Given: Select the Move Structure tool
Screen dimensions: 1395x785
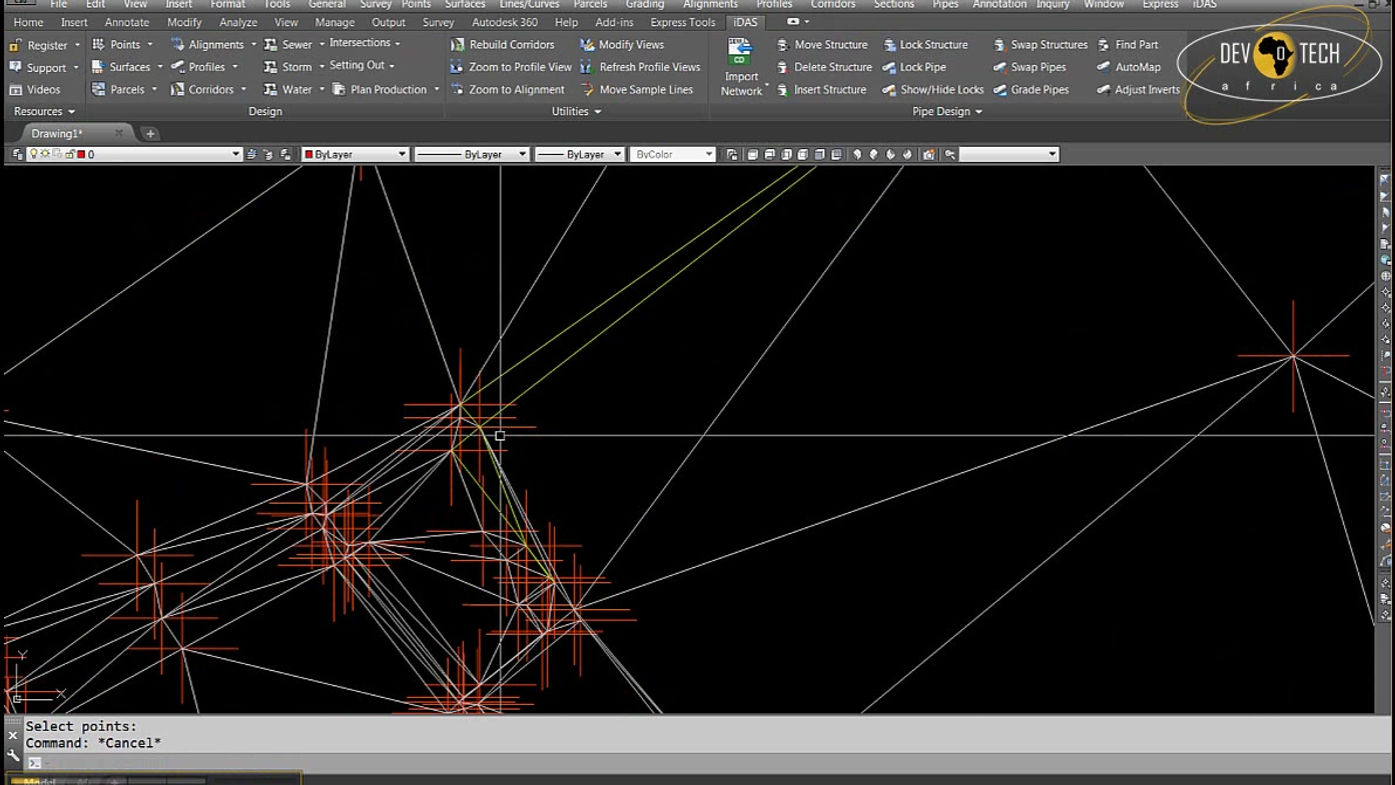Looking at the screenshot, I should (x=821, y=45).
